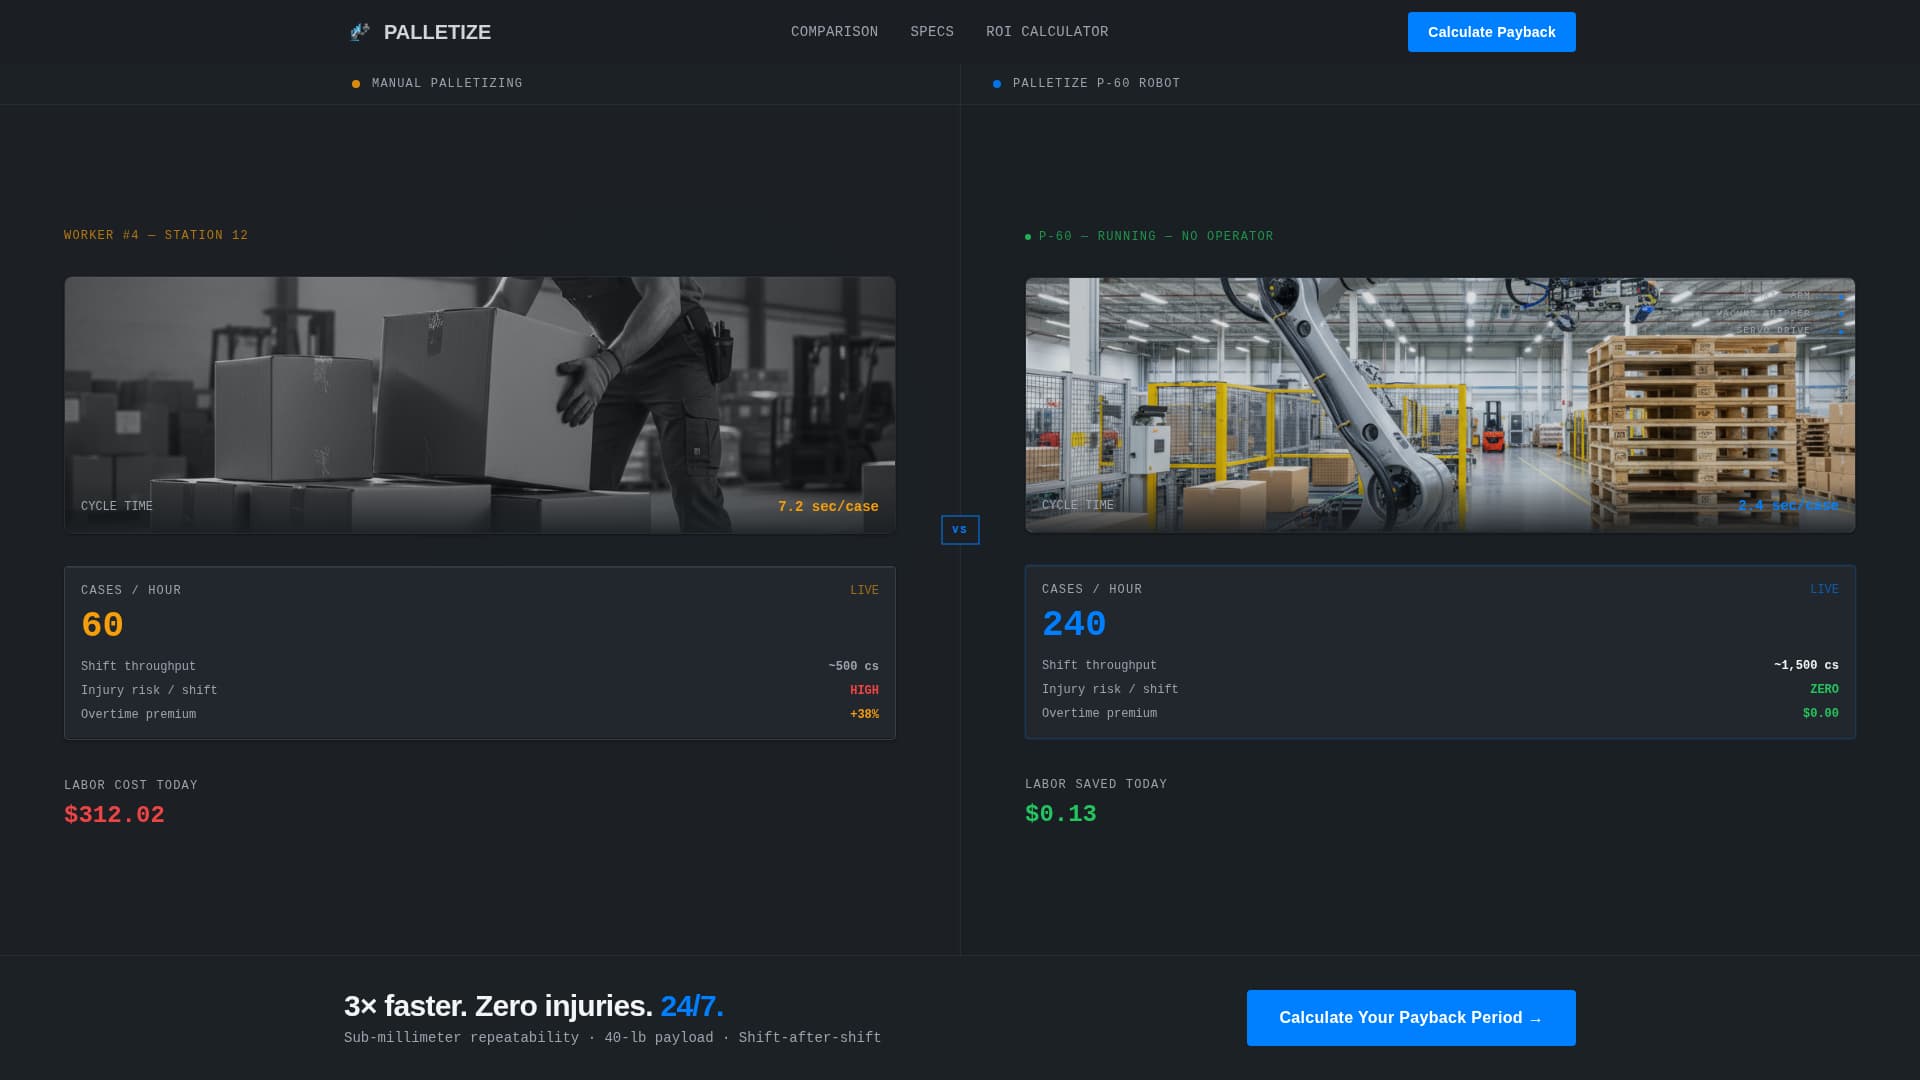Click the blue Palletize P-60 Robot status dot
This screenshot has width=1920, height=1080.
(x=995, y=84)
